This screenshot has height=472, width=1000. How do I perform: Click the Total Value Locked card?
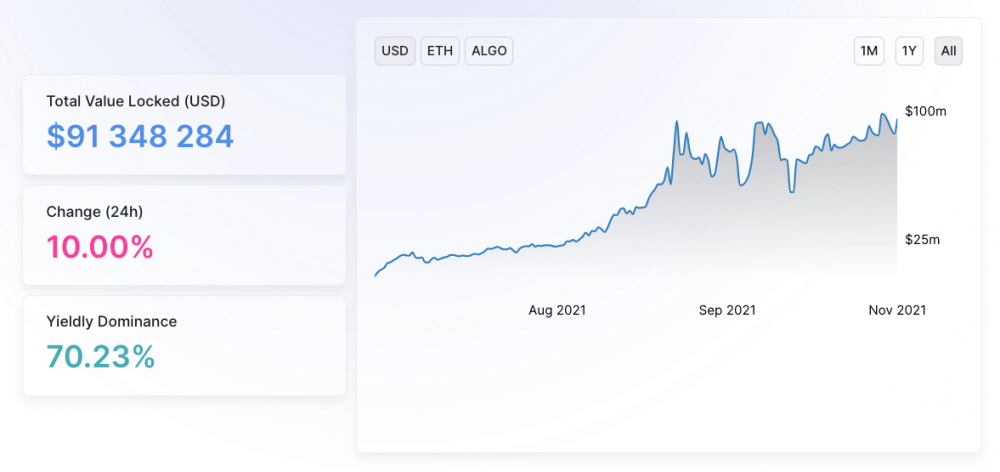184,124
